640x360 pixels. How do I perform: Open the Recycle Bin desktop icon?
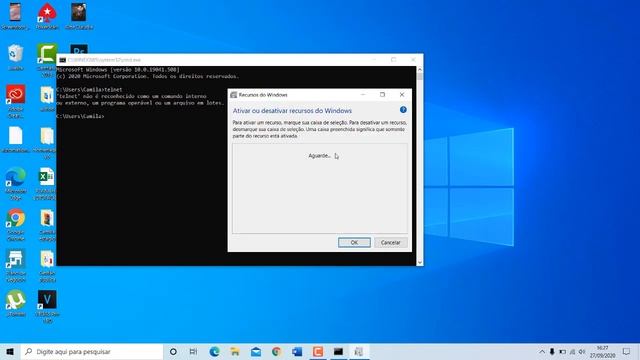[x=16, y=54]
